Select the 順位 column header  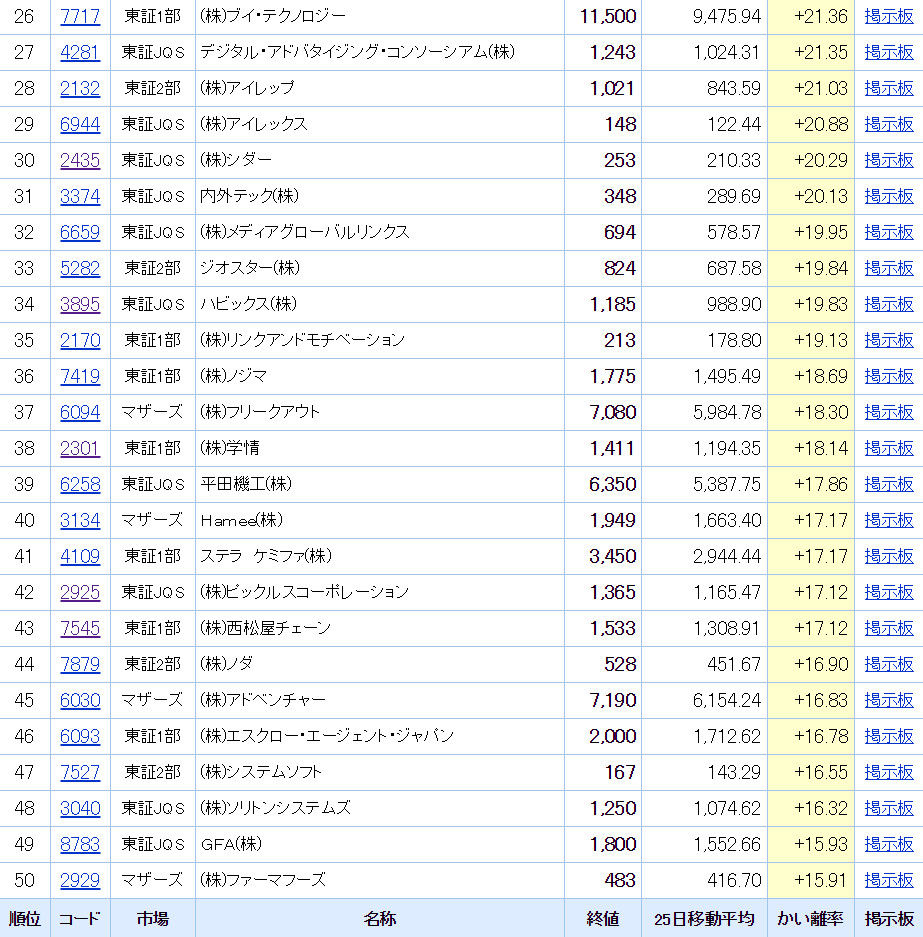pyautogui.click(x=24, y=918)
